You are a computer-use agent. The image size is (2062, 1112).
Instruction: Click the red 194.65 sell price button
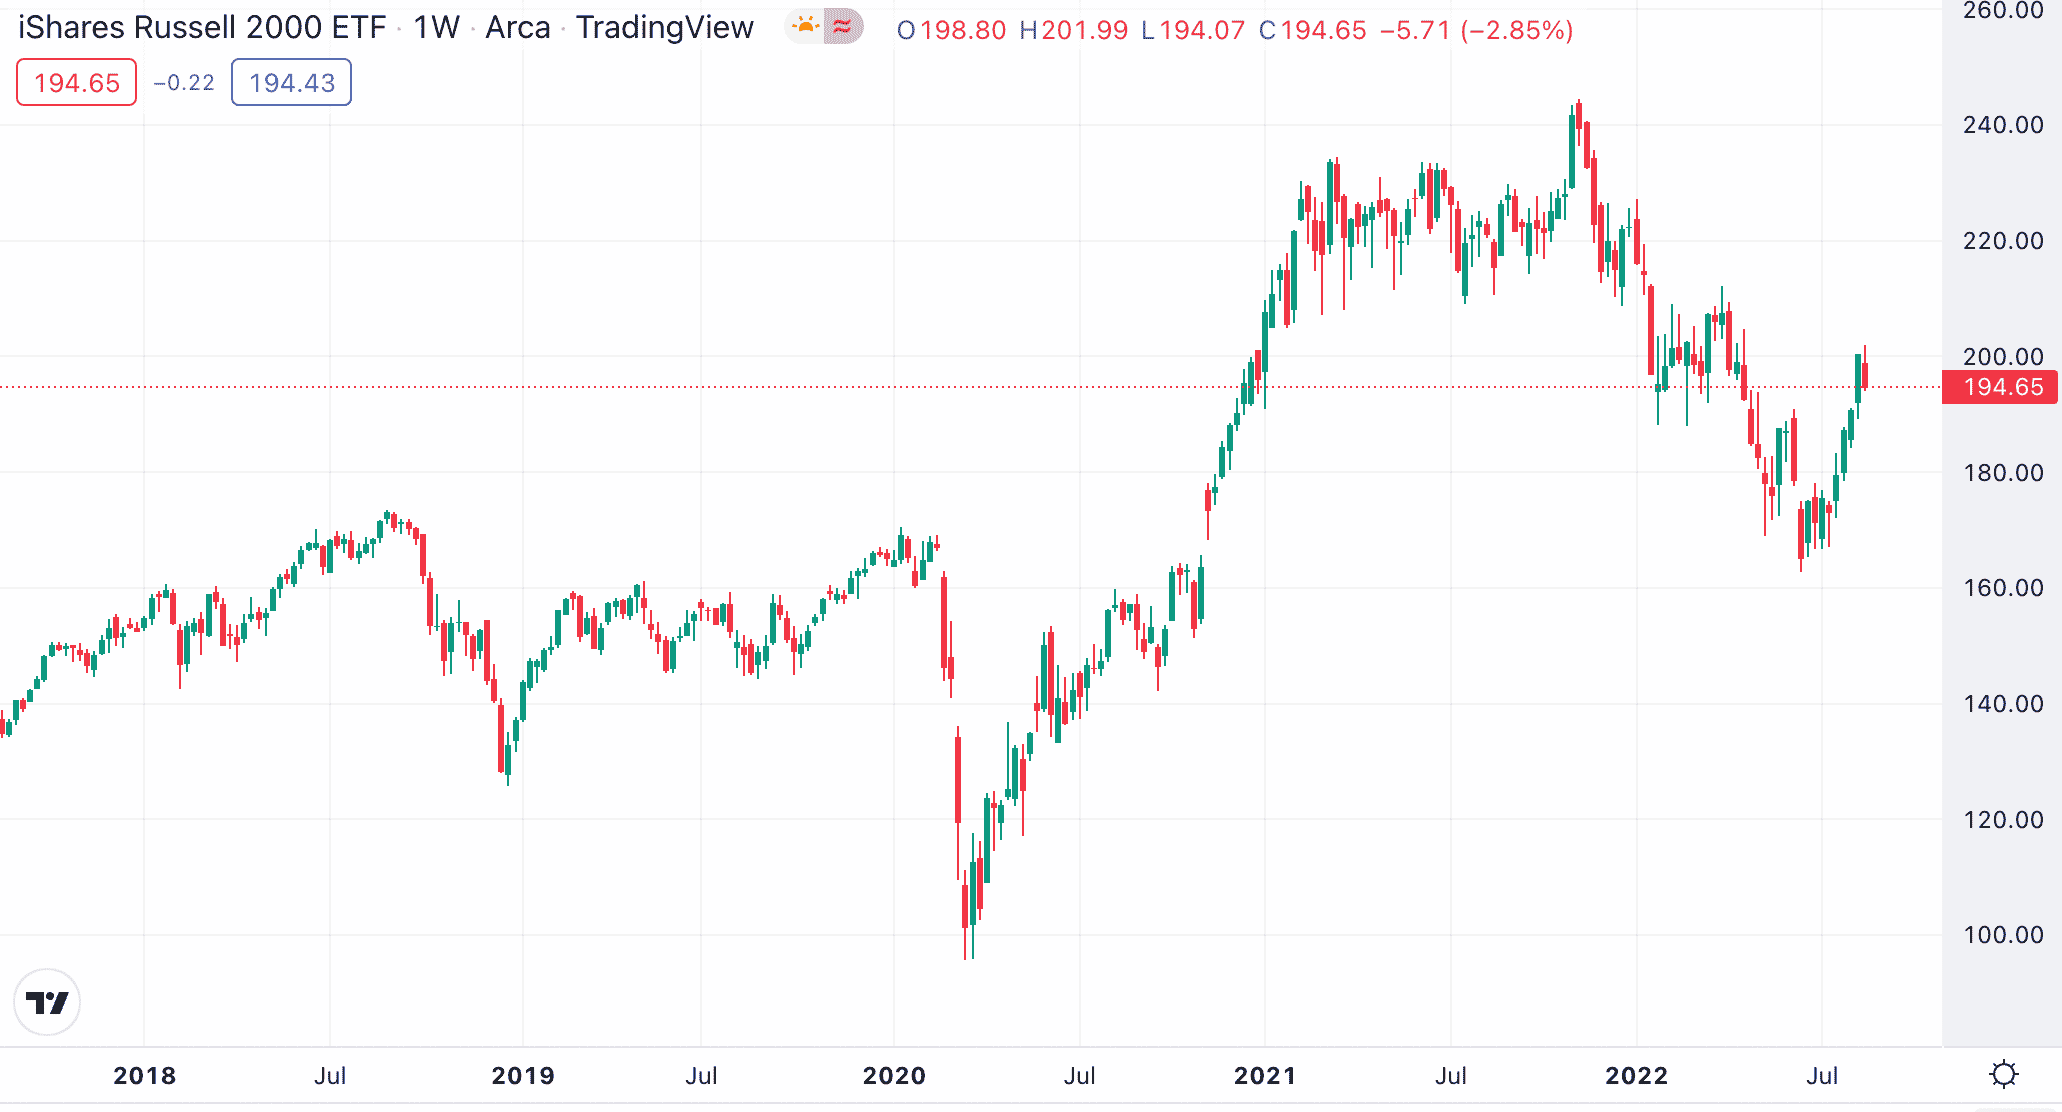click(76, 82)
